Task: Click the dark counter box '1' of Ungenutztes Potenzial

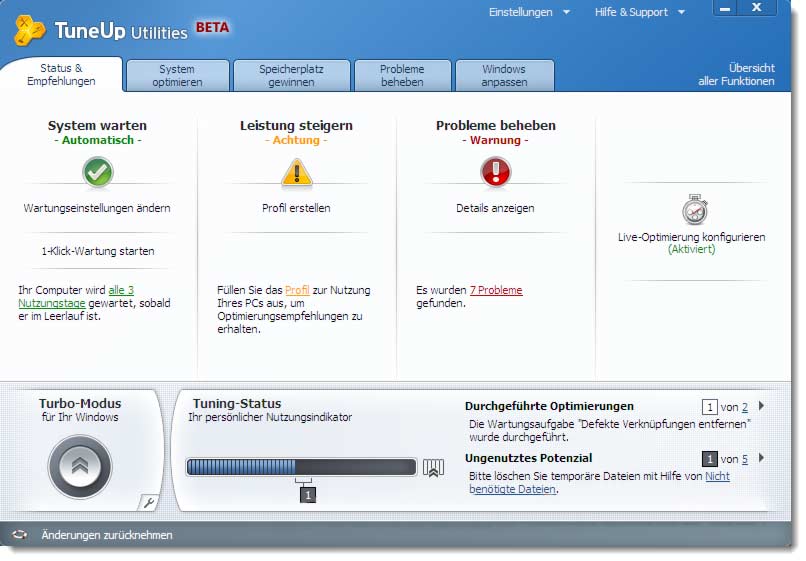Action: point(709,459)
